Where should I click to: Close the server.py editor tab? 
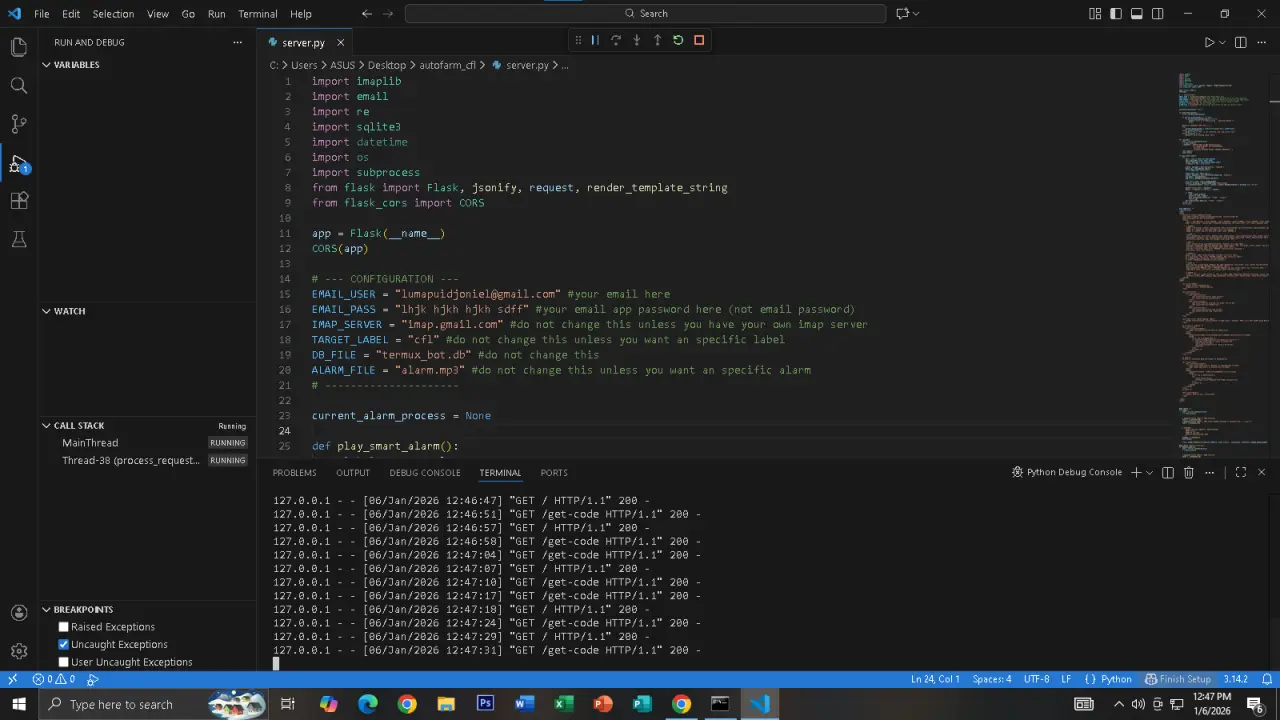click(340, 43)
